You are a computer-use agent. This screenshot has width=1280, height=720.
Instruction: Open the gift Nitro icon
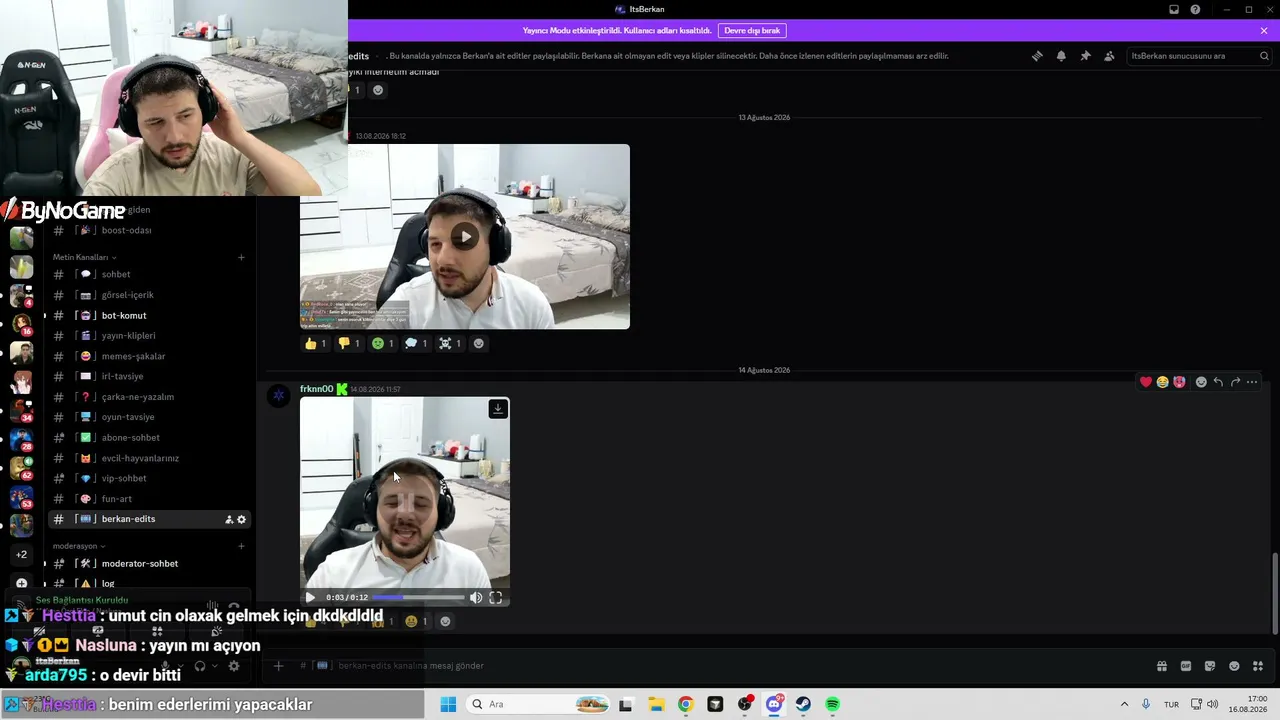[x=1162, y=666]
